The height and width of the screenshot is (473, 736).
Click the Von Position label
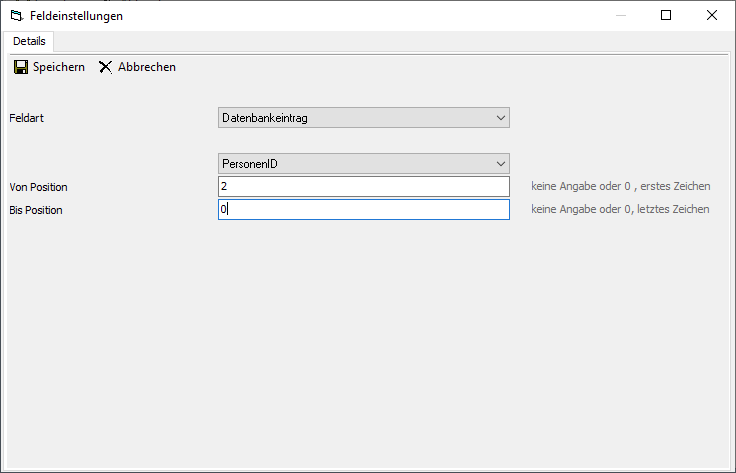pyautogui.click(x=38, y=187)
